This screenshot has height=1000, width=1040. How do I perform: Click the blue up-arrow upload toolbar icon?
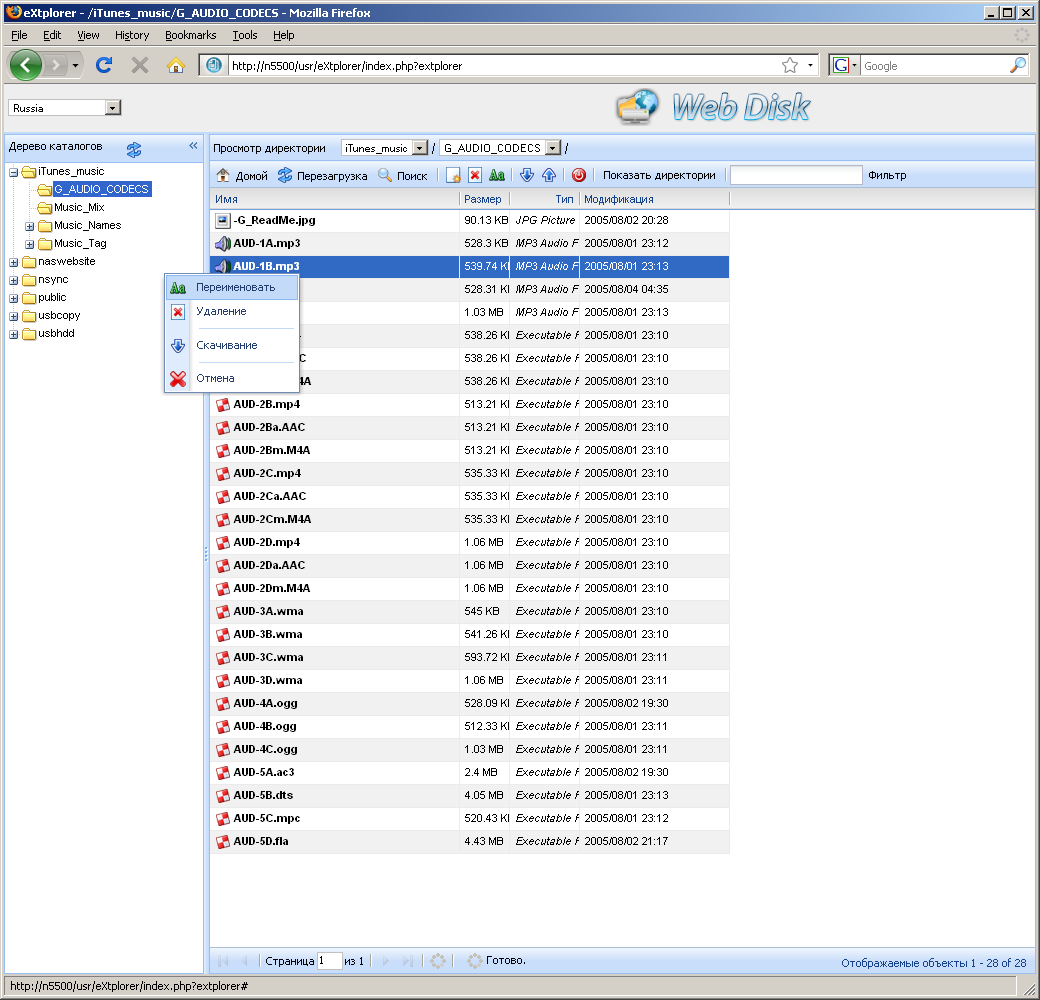pos(549,175)
